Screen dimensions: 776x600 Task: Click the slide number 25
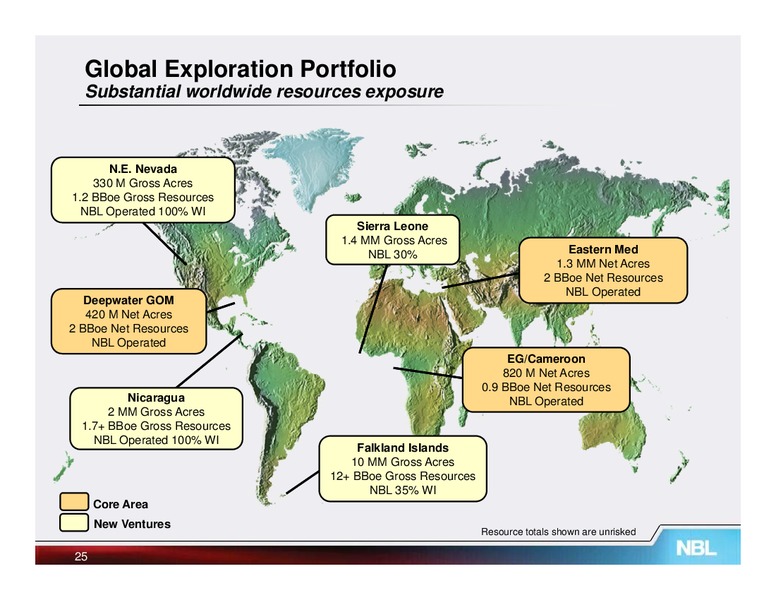click(x=81, y=557)
